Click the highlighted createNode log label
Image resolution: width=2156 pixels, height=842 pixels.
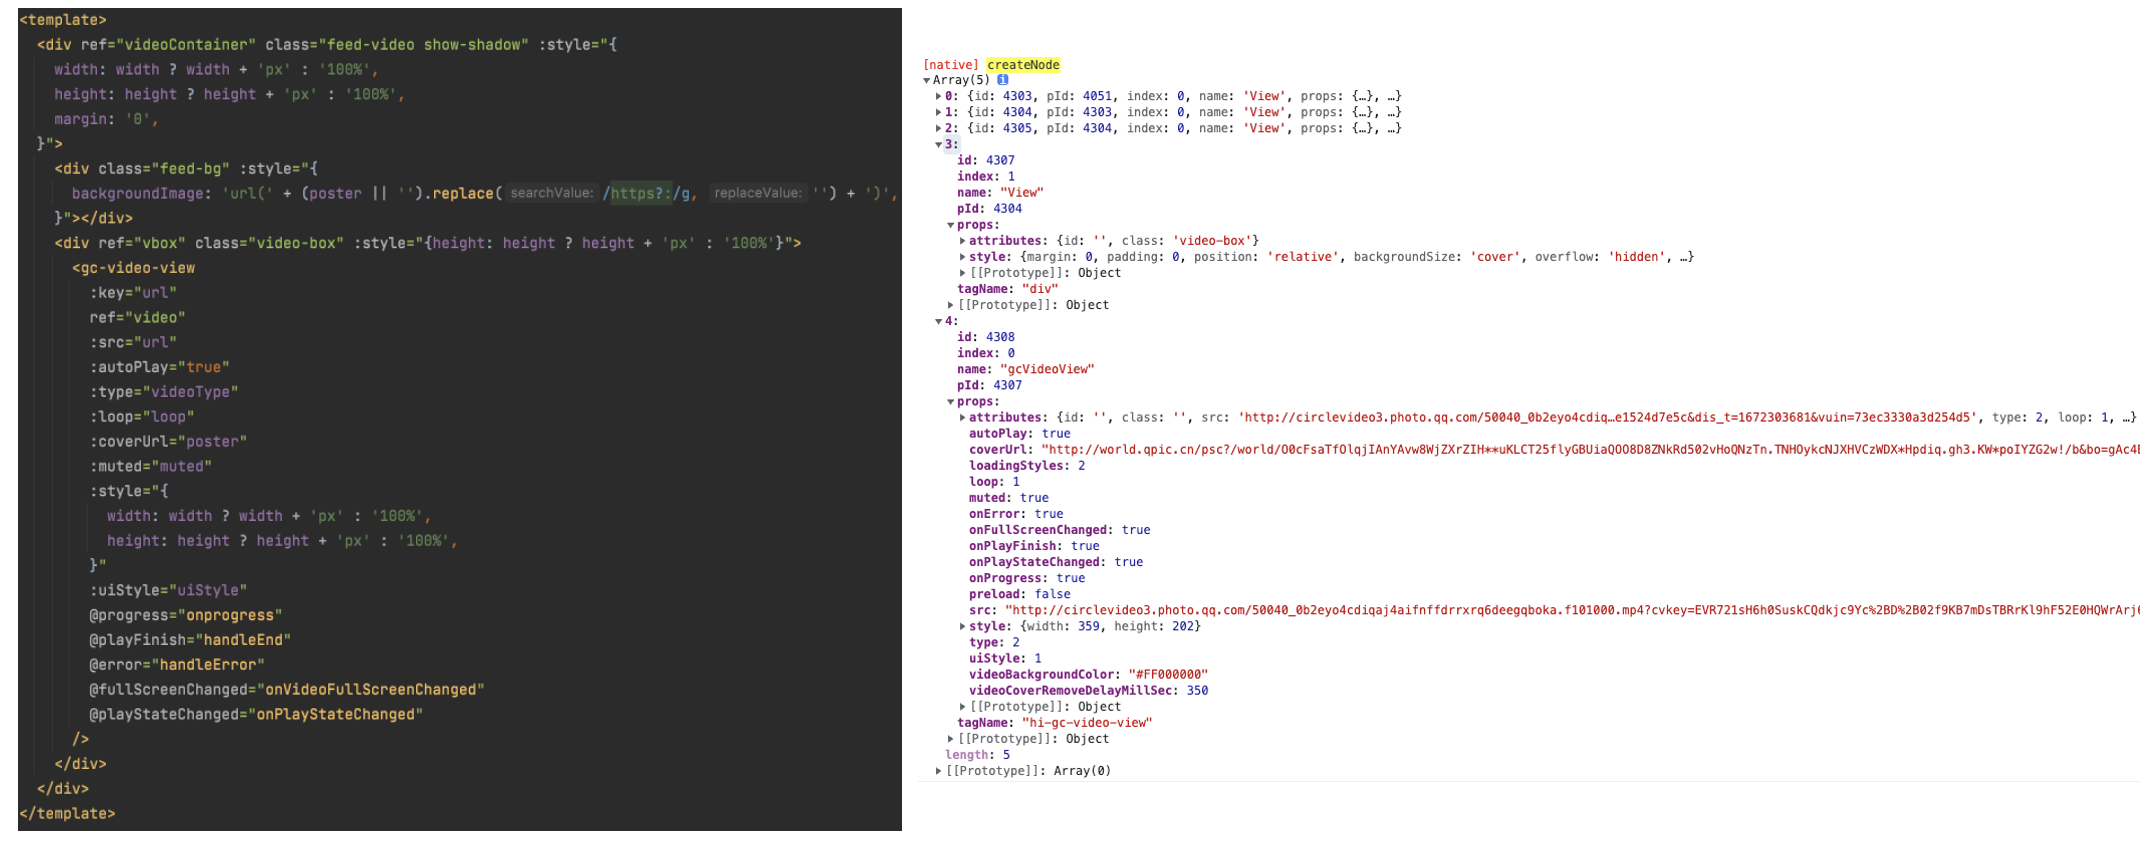coord(1023,65)
